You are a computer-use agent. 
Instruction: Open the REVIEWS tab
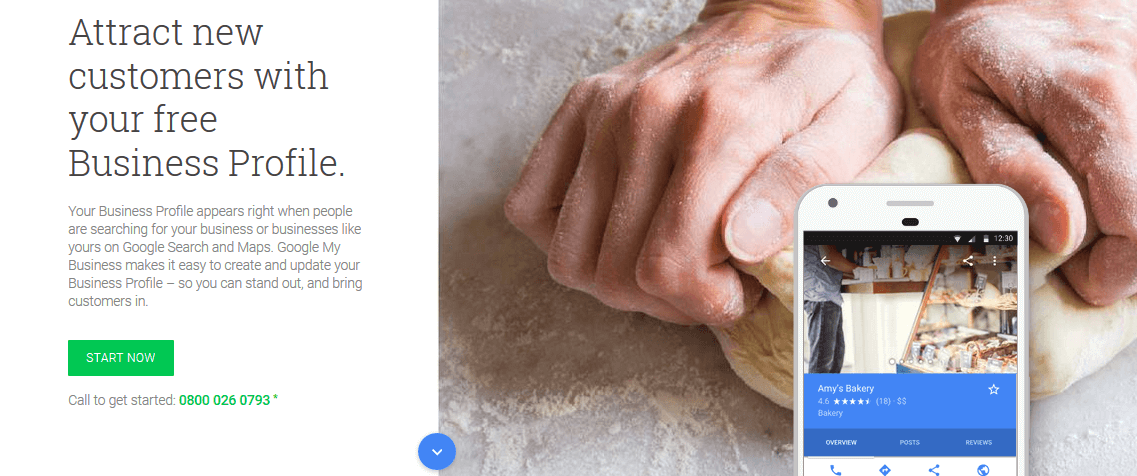tap(978, 443)
